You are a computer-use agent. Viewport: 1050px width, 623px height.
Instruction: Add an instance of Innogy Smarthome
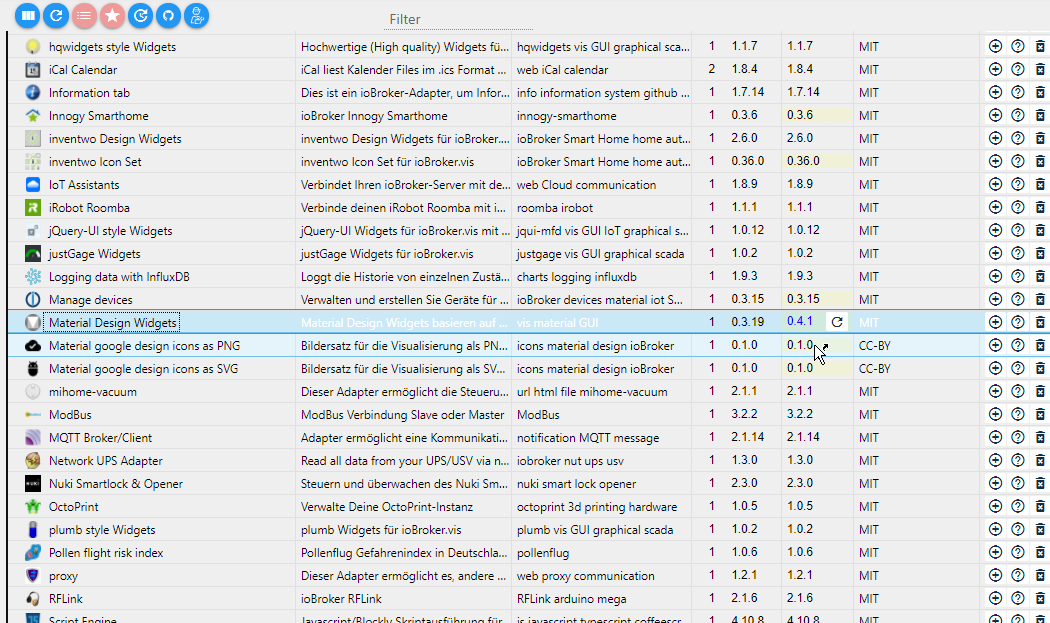[995, 115]
